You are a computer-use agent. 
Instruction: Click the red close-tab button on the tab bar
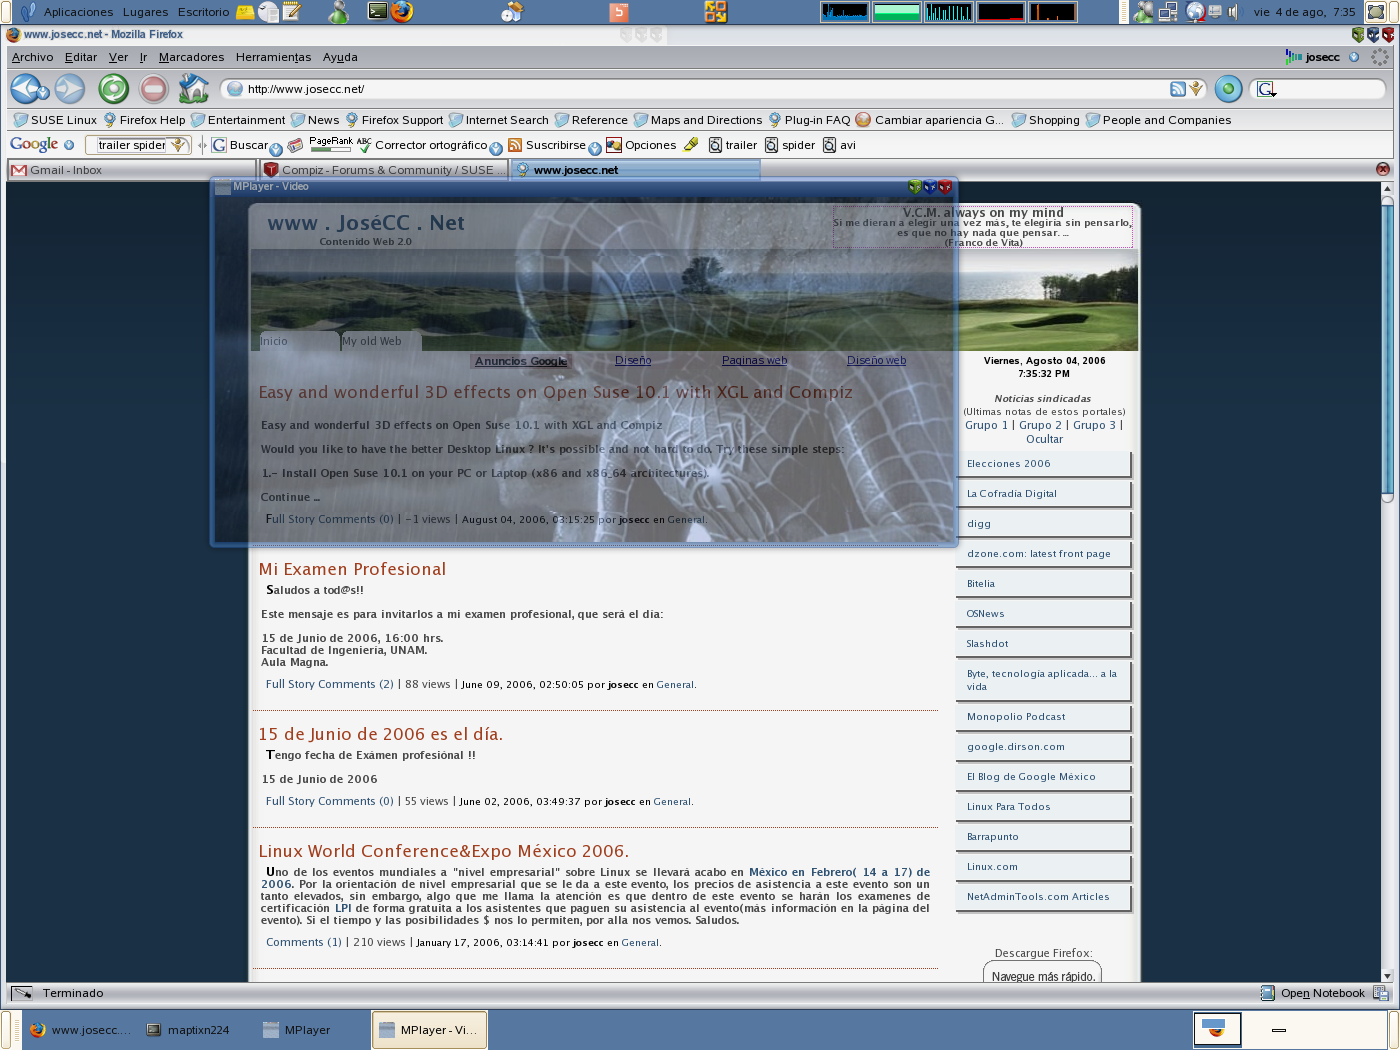1383,169
